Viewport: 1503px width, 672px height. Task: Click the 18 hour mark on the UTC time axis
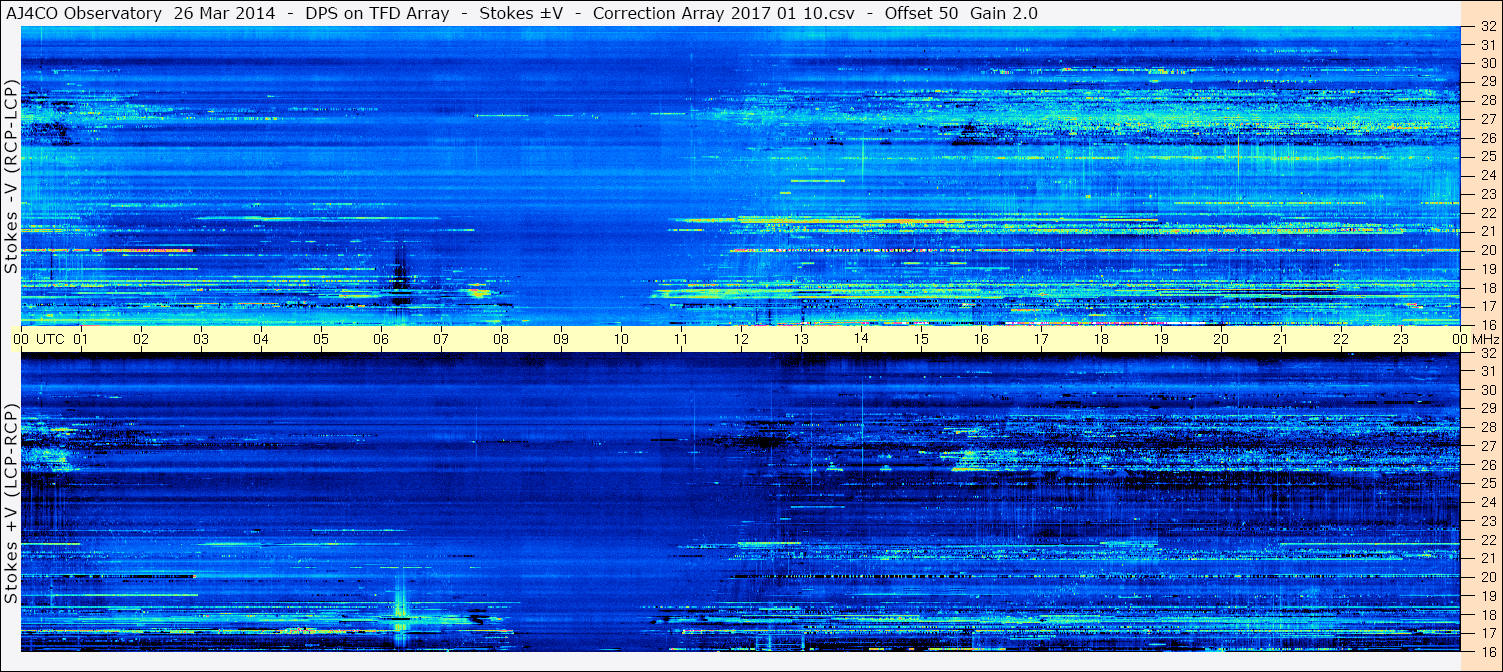click(x=1101, y=339)
